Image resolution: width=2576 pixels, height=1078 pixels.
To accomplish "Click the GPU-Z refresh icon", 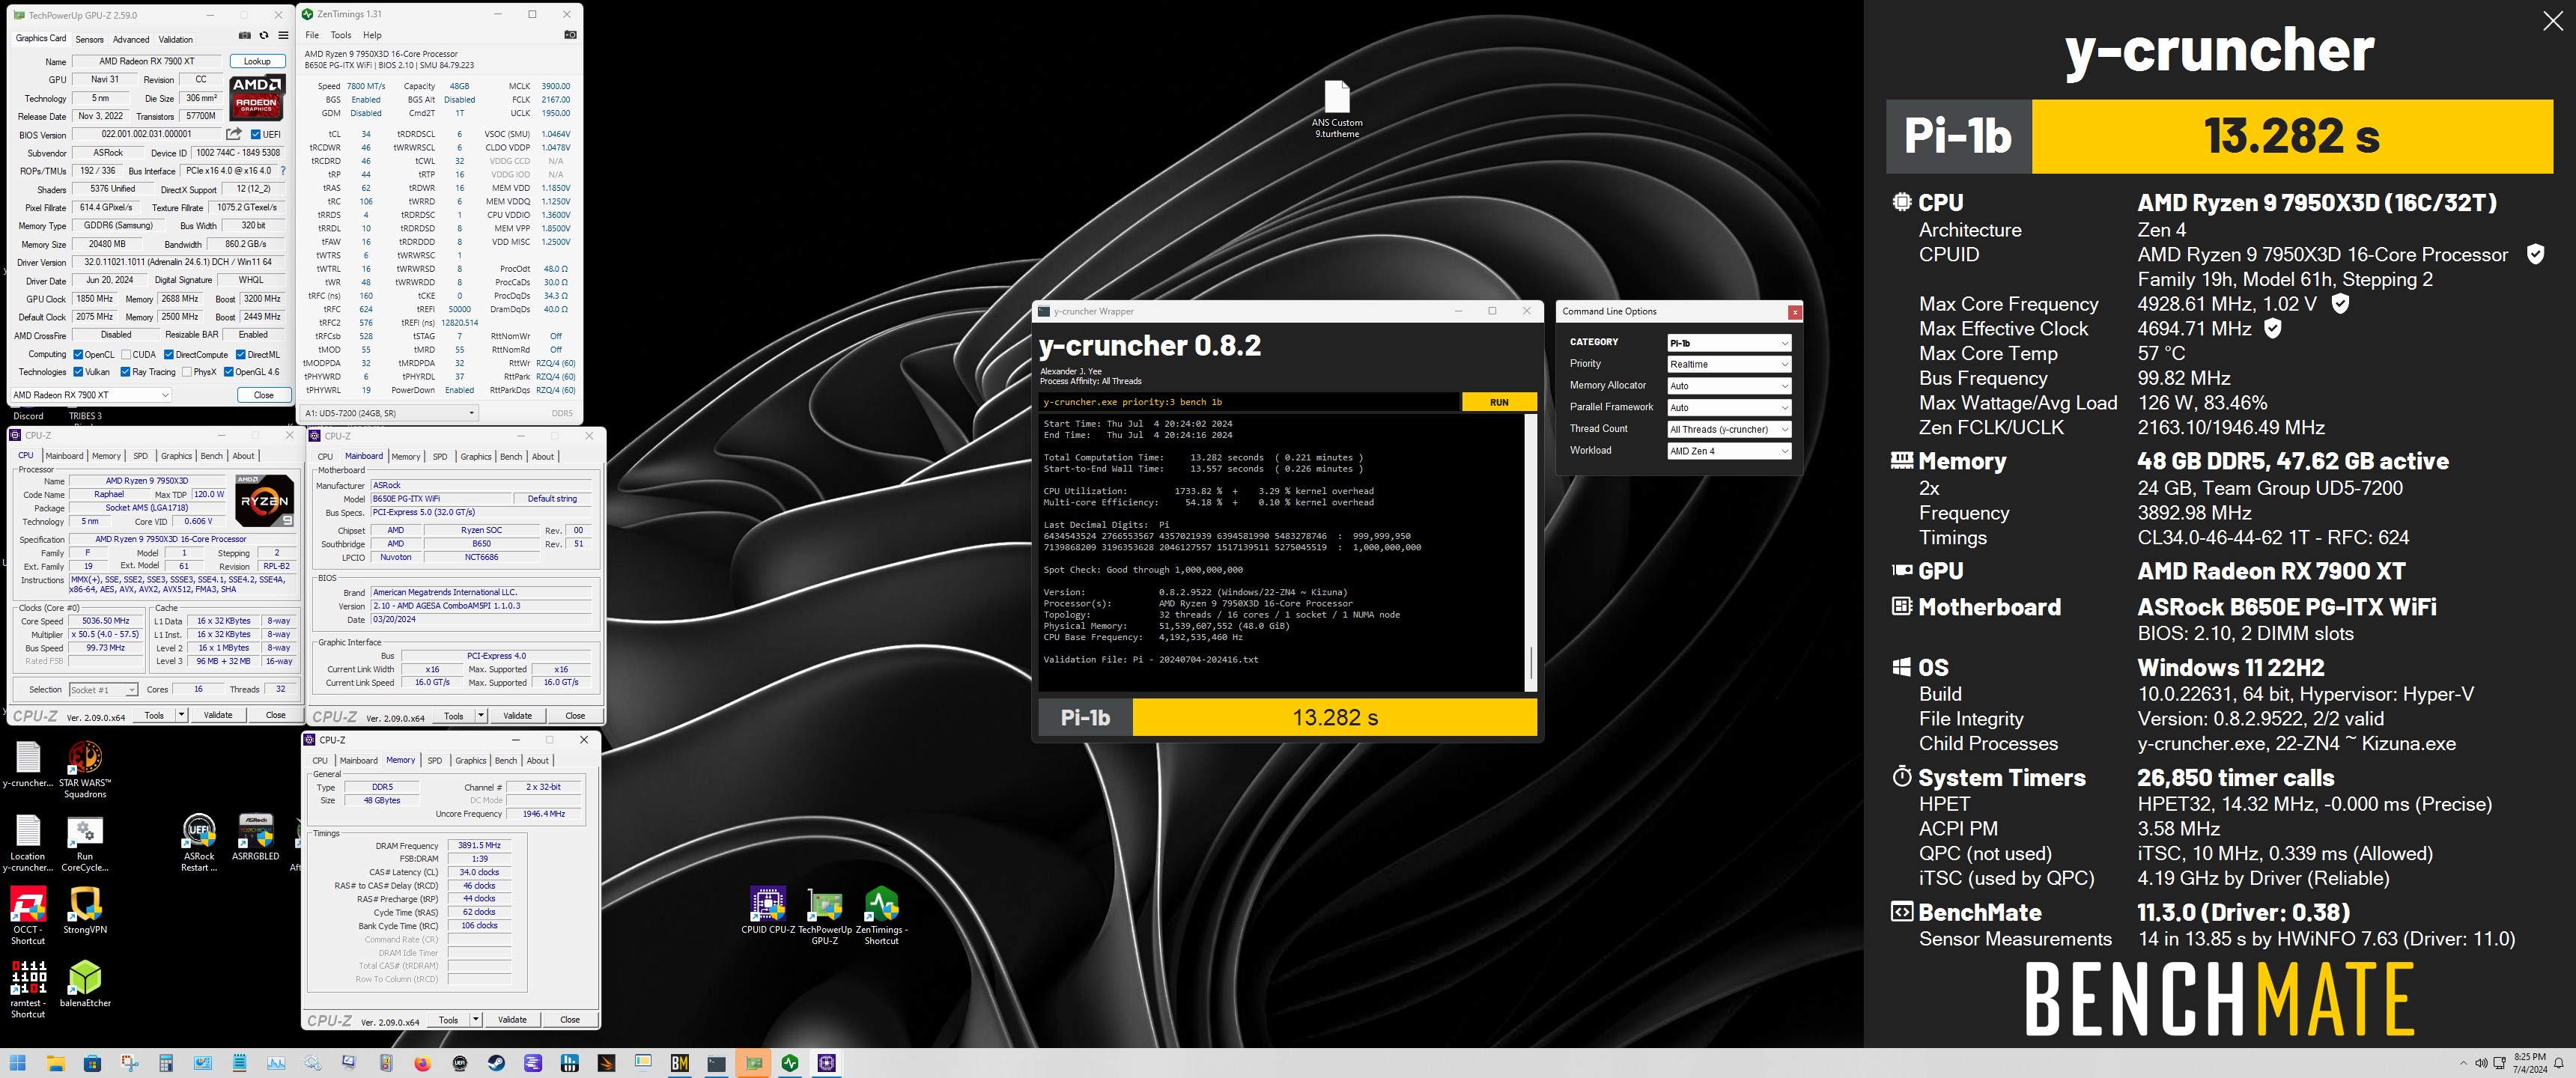I will point(264,36).
